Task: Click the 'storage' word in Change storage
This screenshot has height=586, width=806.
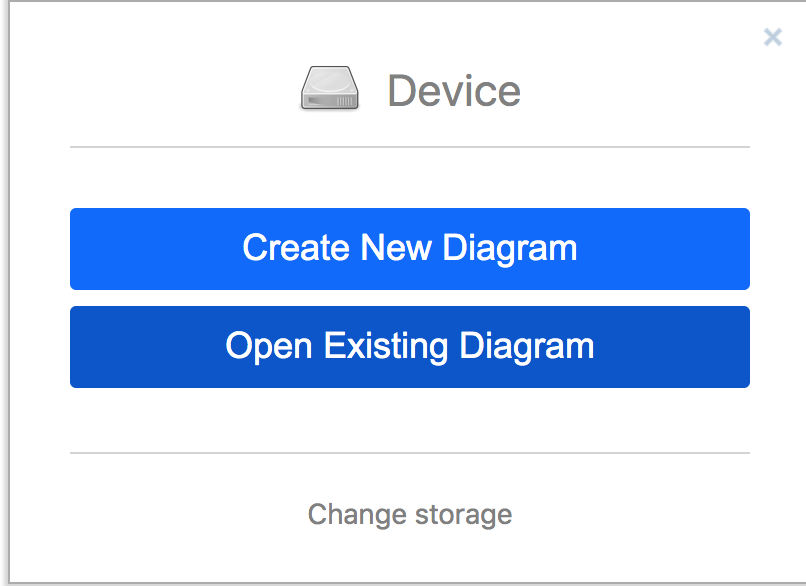Action: 463,516
